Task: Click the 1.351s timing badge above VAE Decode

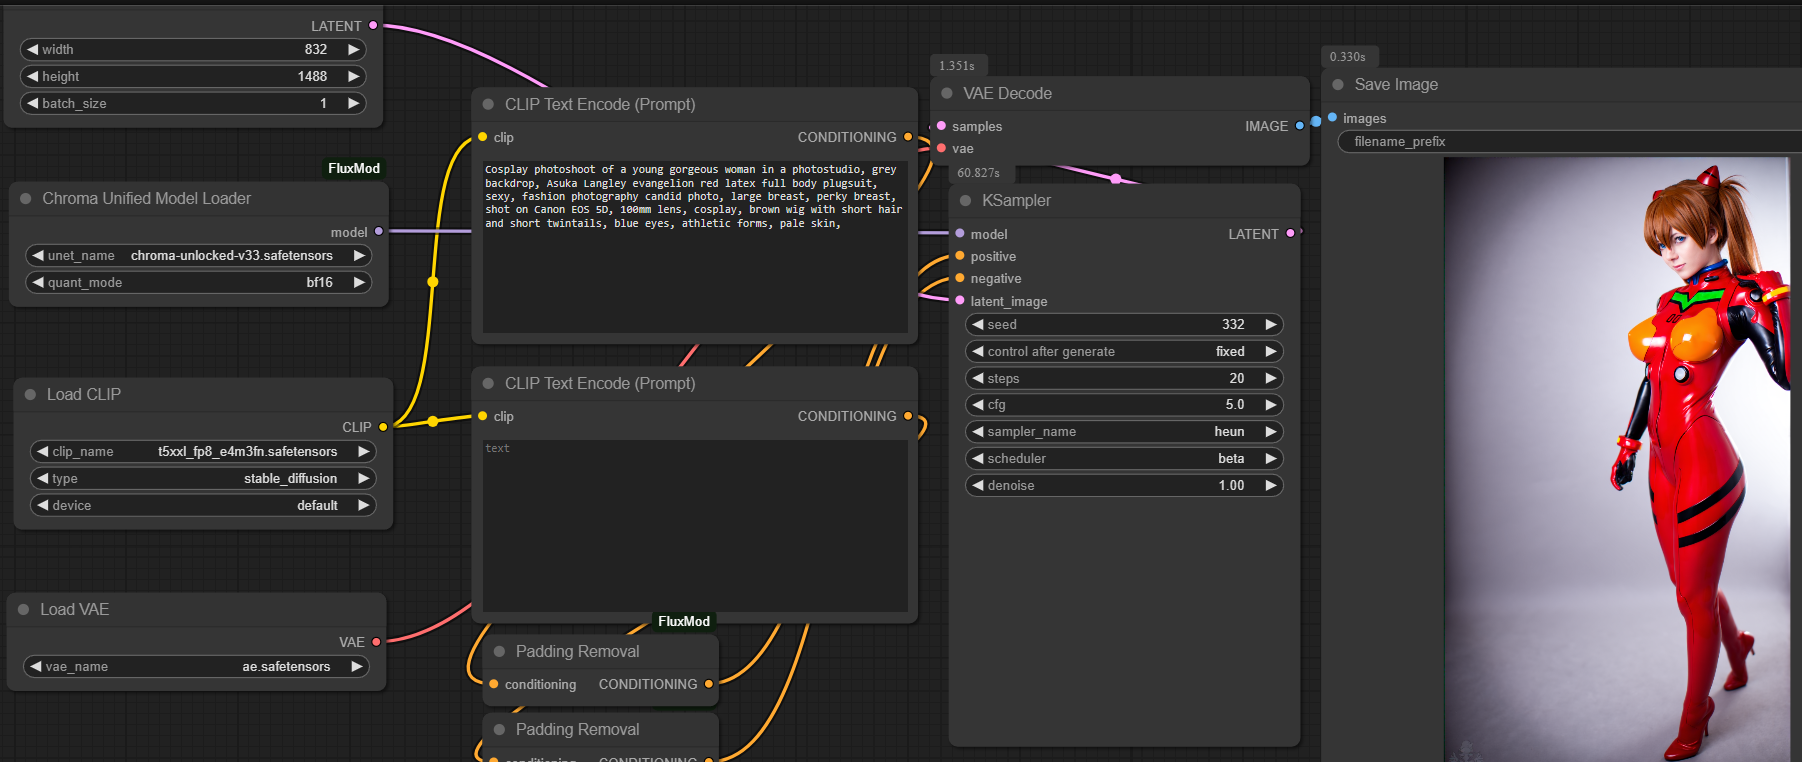Action: pyautogui.click(x=957, y=66)
